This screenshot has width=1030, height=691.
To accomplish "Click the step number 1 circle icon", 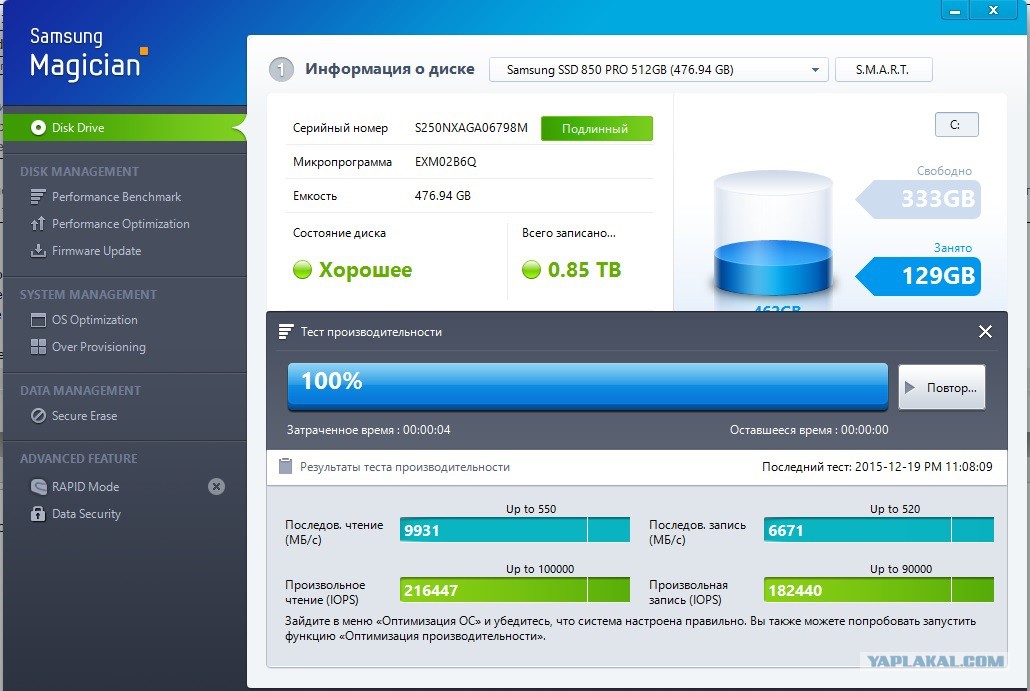I will click(x=281, y=69).
